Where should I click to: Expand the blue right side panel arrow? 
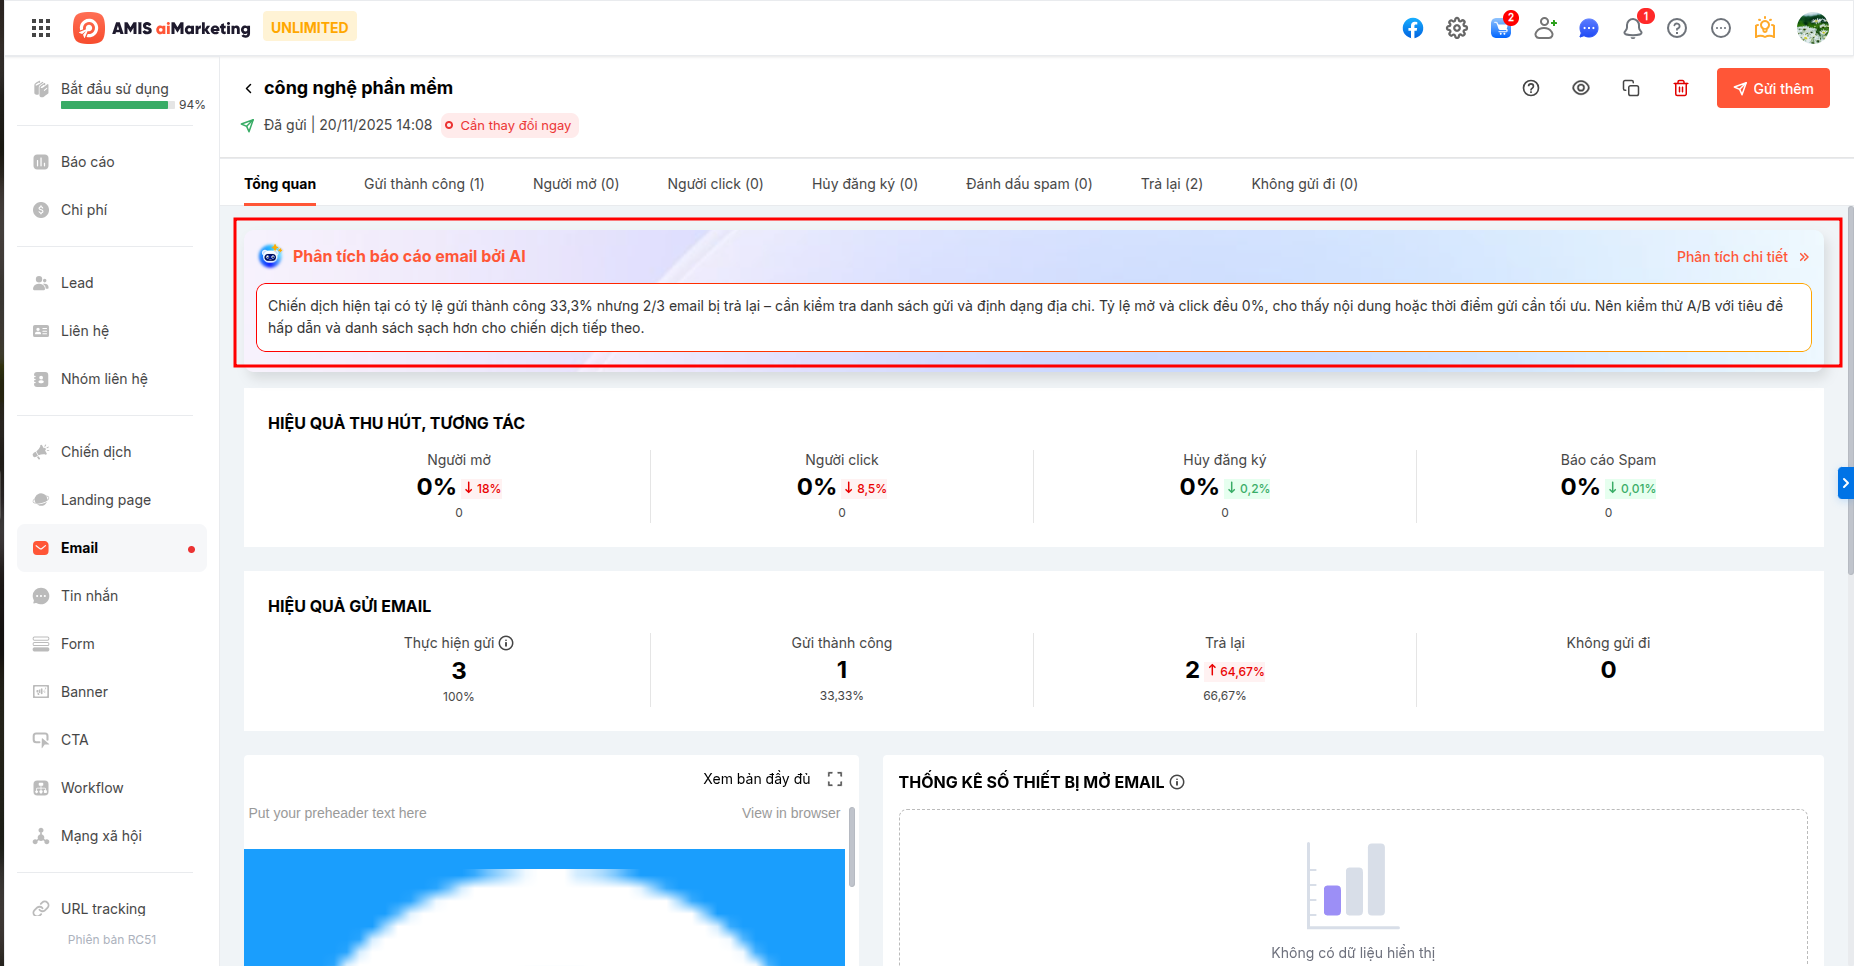pyautogui.click(x=1845, y=483)
